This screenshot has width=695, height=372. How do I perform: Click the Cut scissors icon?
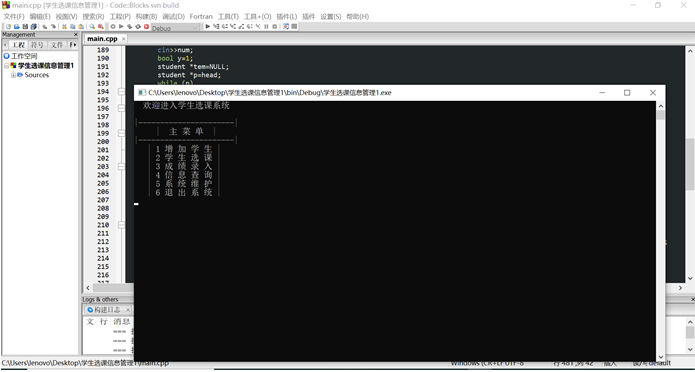[64, 27]
